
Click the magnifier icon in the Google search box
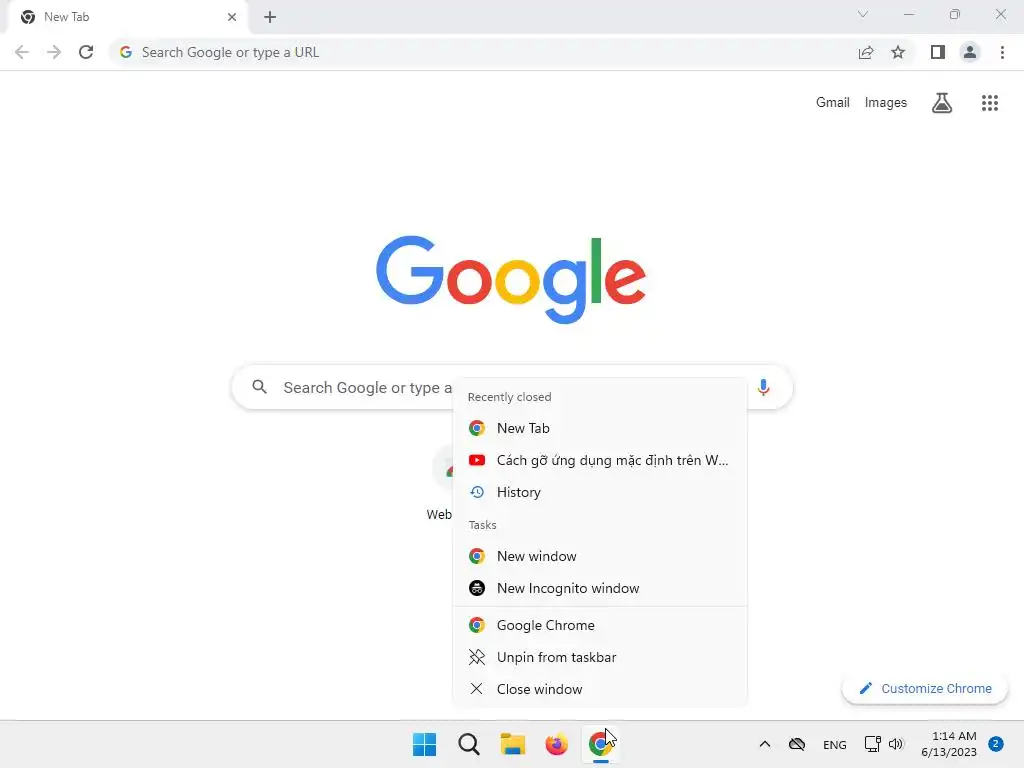259,387
